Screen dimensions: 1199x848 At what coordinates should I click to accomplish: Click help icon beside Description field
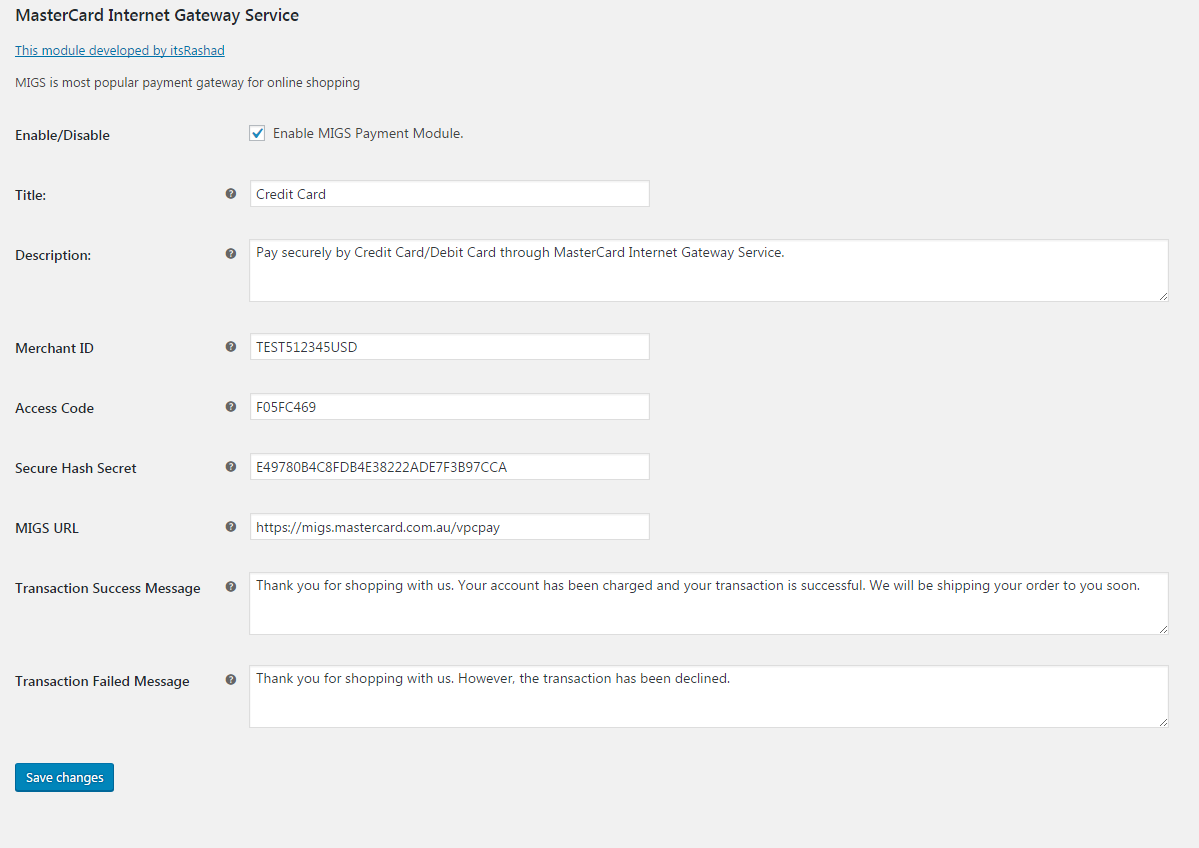click(231, 254)
